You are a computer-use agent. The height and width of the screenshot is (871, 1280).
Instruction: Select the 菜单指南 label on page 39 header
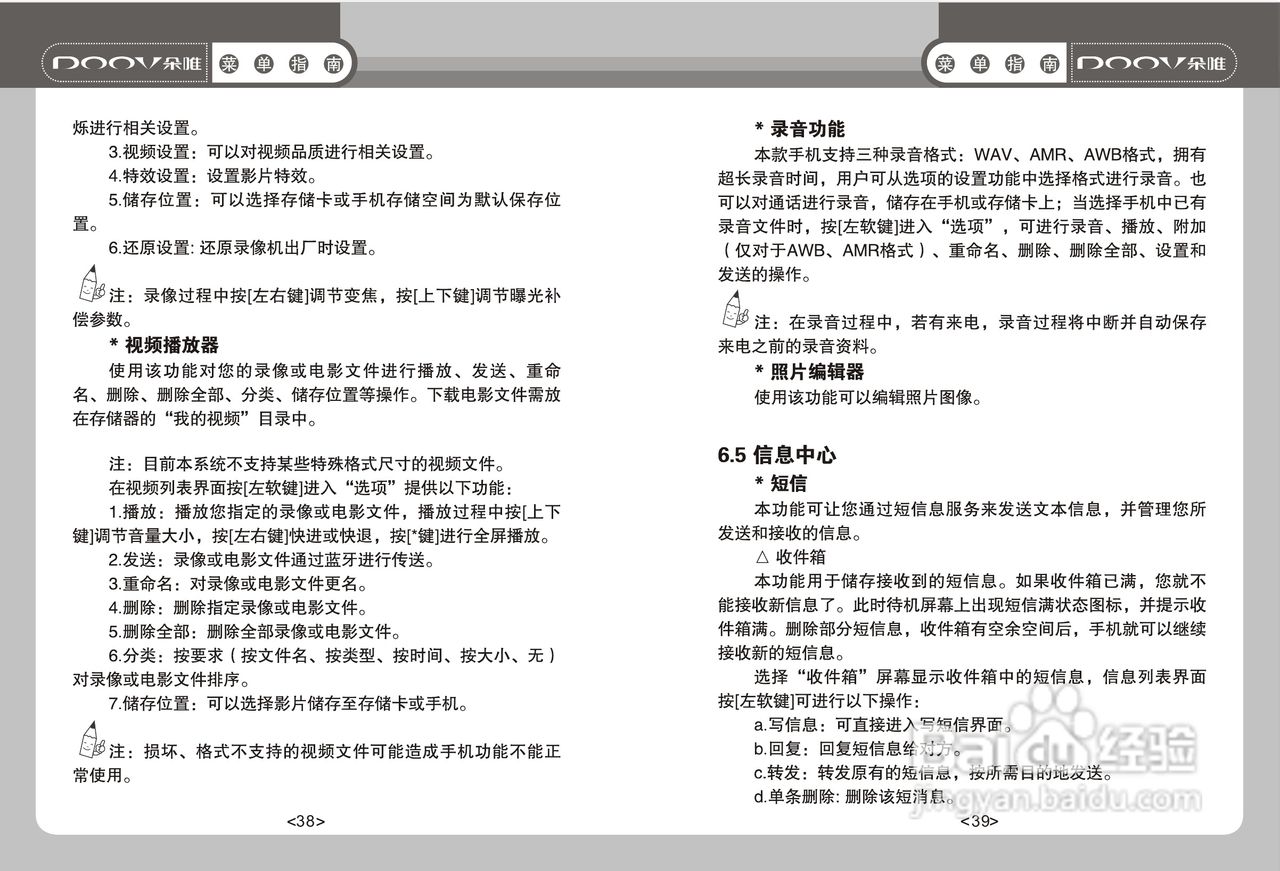click(997, 66)
